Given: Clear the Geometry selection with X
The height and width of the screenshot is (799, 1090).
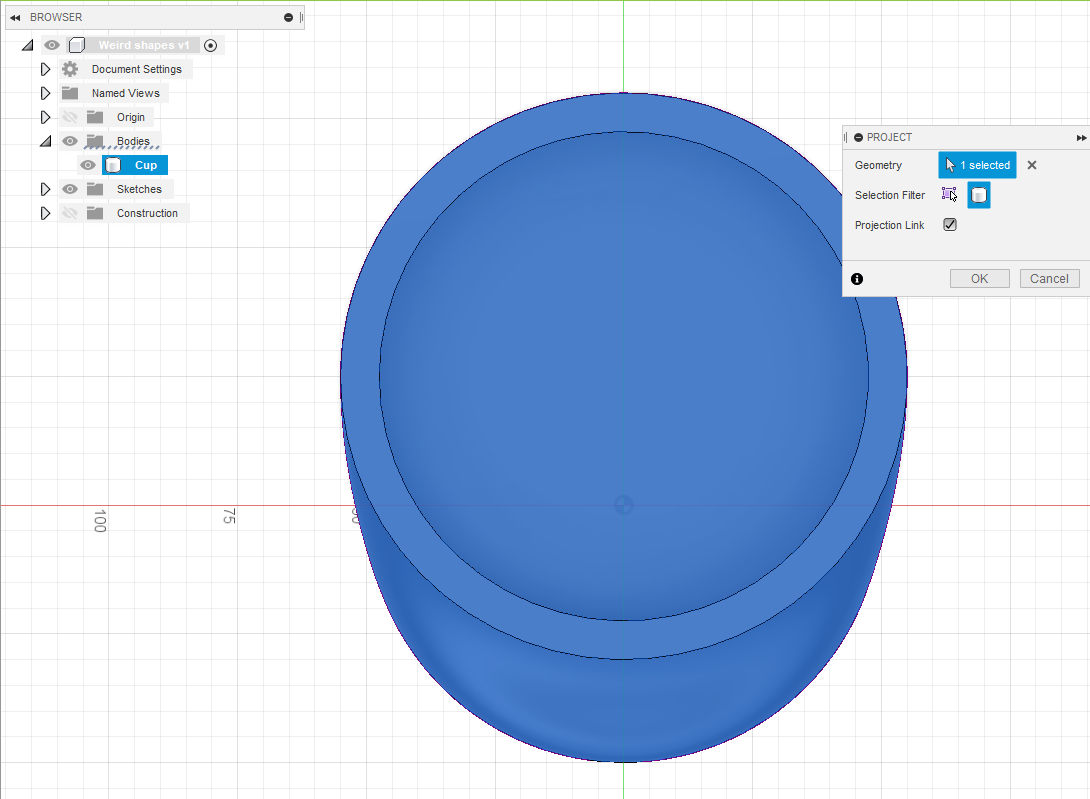Looking at the screenshot, I should pos(1032,165).
